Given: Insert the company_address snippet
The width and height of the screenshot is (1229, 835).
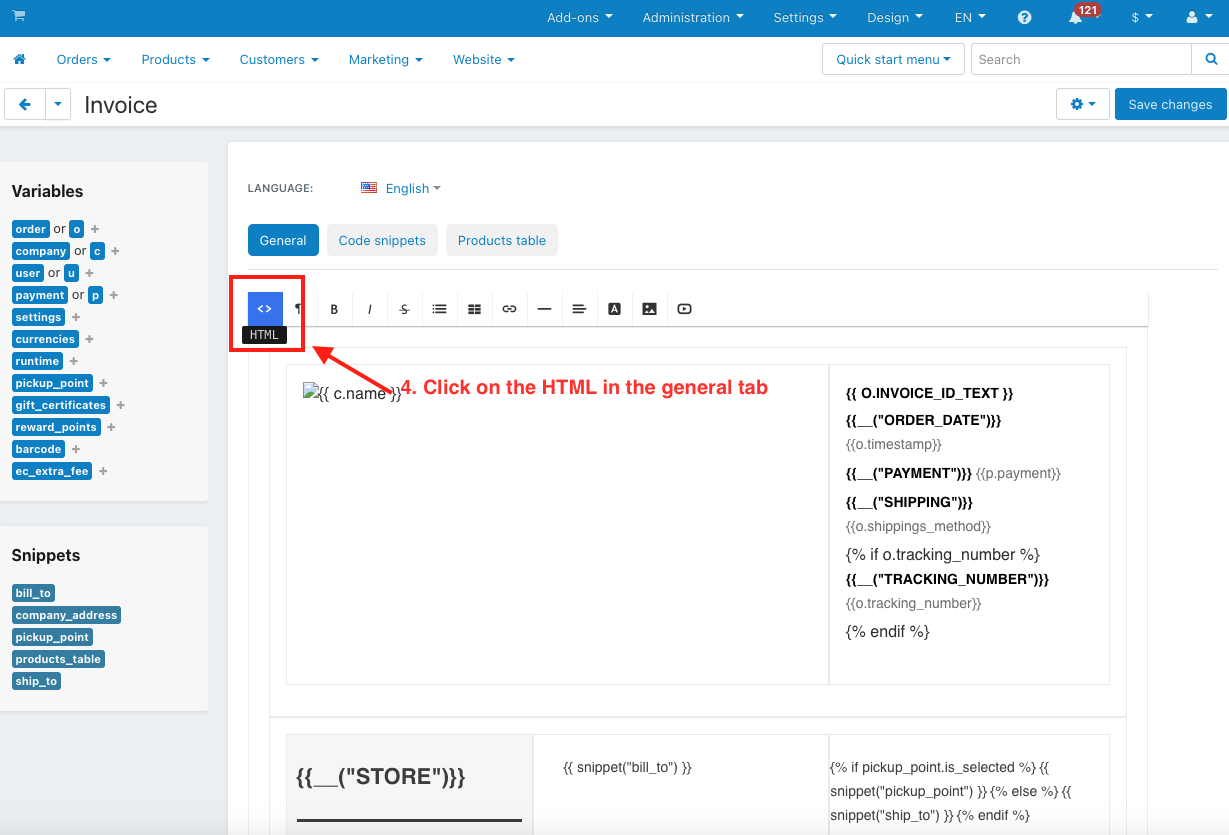Looking at the screenshot, I should pos(67,615).
